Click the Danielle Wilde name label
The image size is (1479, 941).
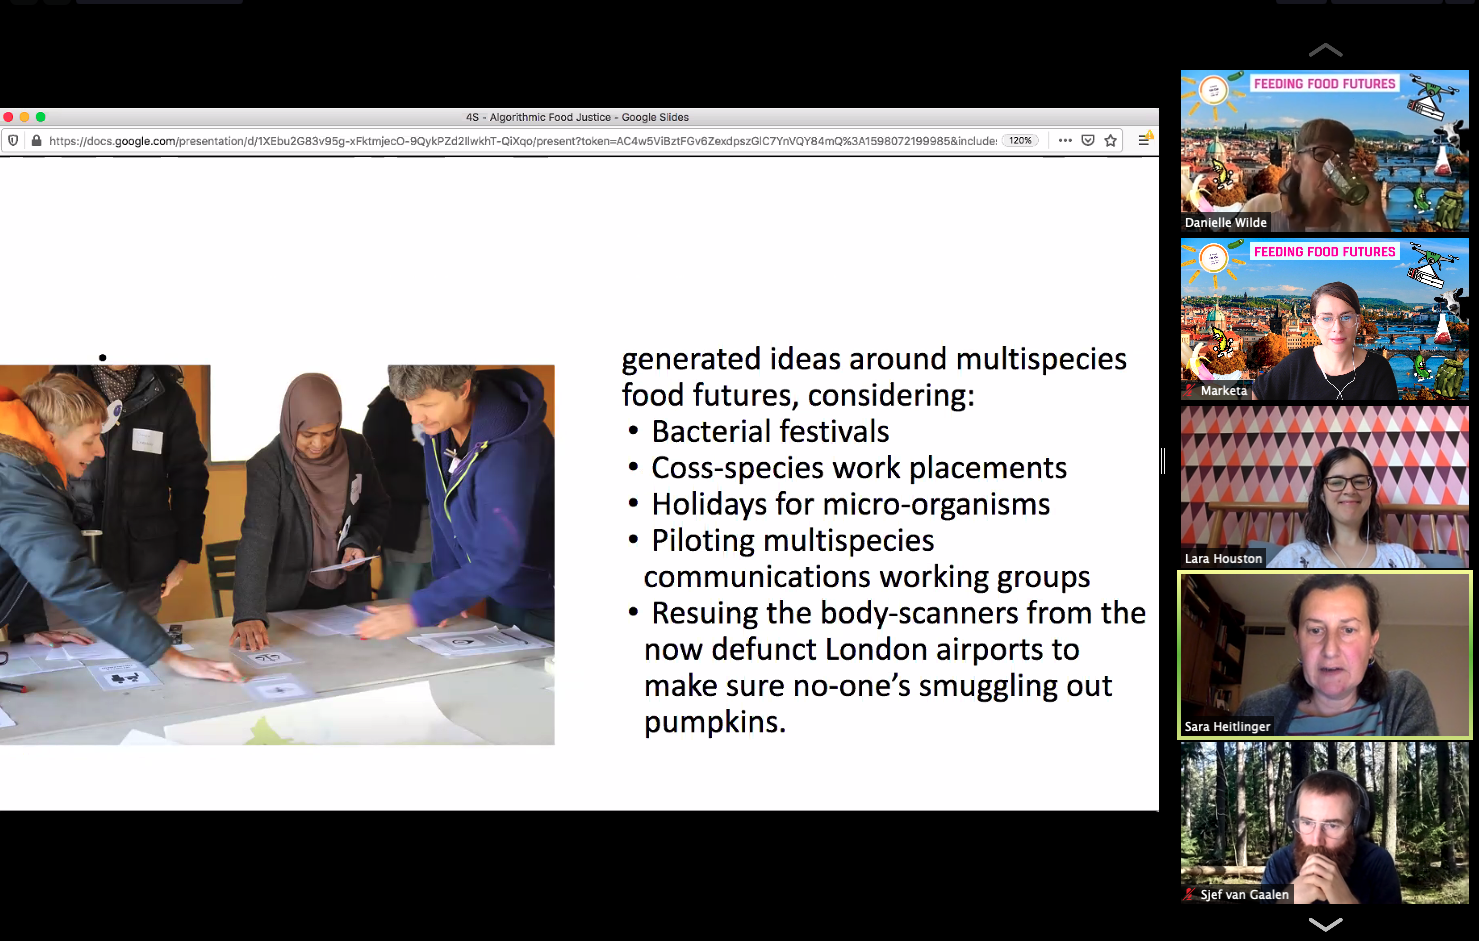coord(1226,223)
